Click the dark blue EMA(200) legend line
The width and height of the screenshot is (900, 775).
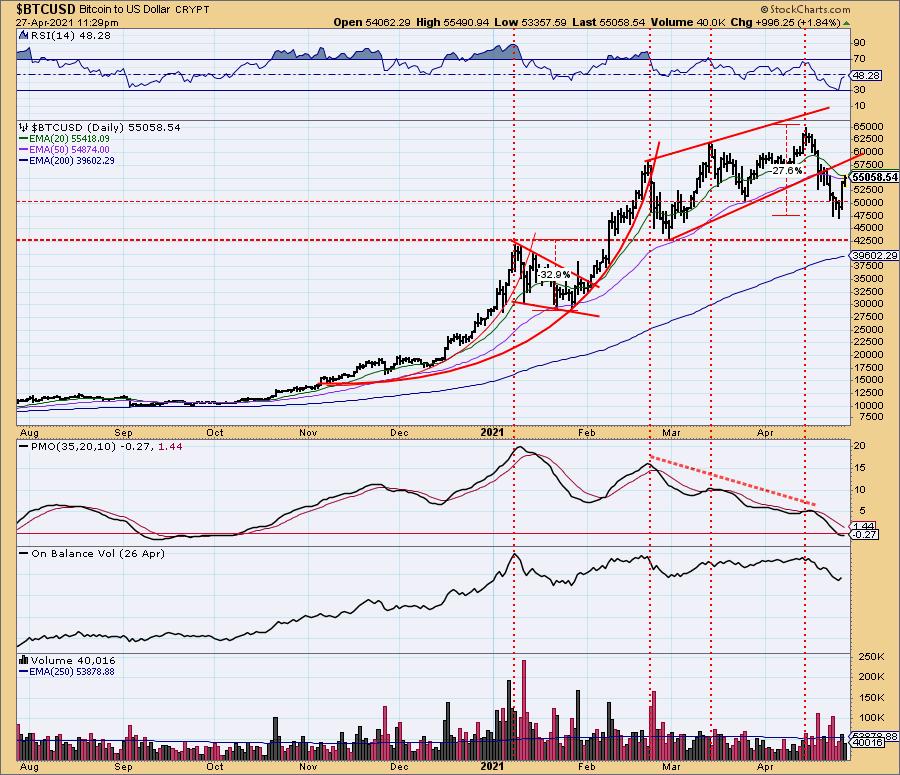coord(24,161)
